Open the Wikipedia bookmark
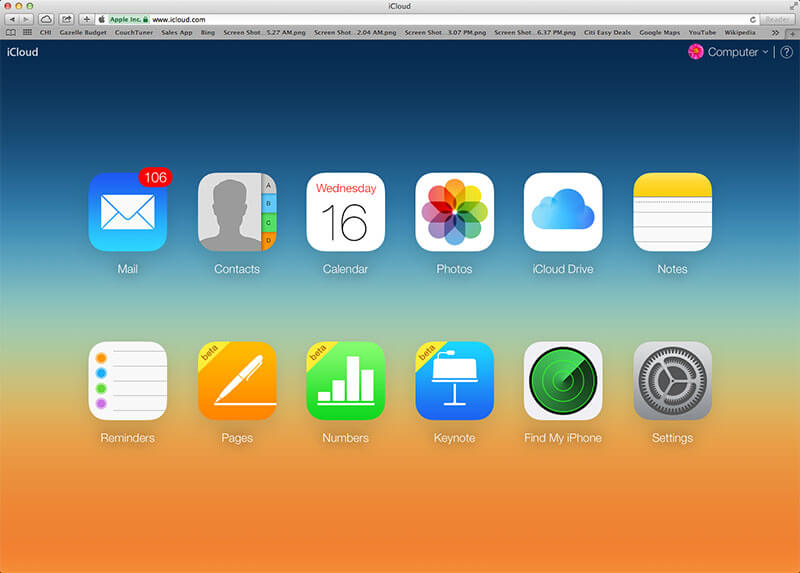This screenshot has height=573, width=800. coord(740,32)
